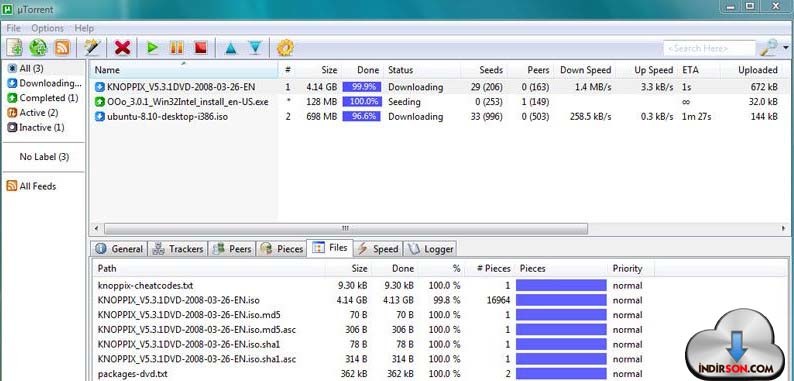Switch to the Pieces tab
Image resolution: width=794 pixels, height=381 pixels.
pos(282,249)
